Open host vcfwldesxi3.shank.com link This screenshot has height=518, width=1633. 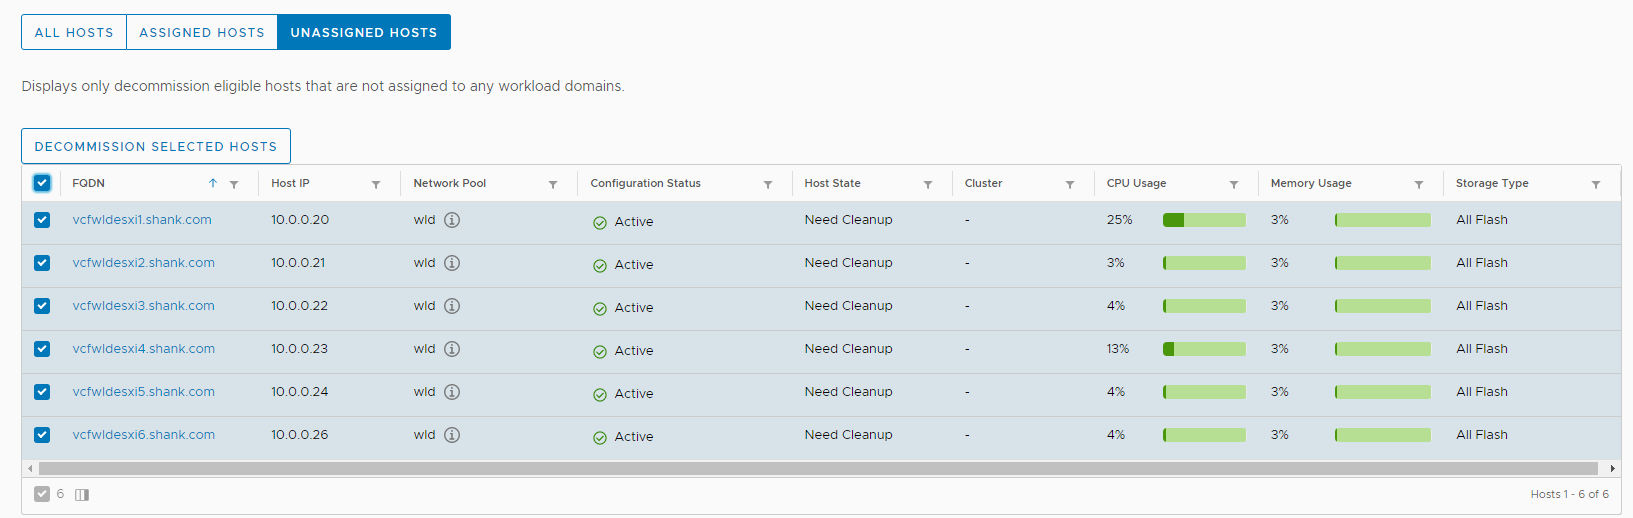click(143, 306)
